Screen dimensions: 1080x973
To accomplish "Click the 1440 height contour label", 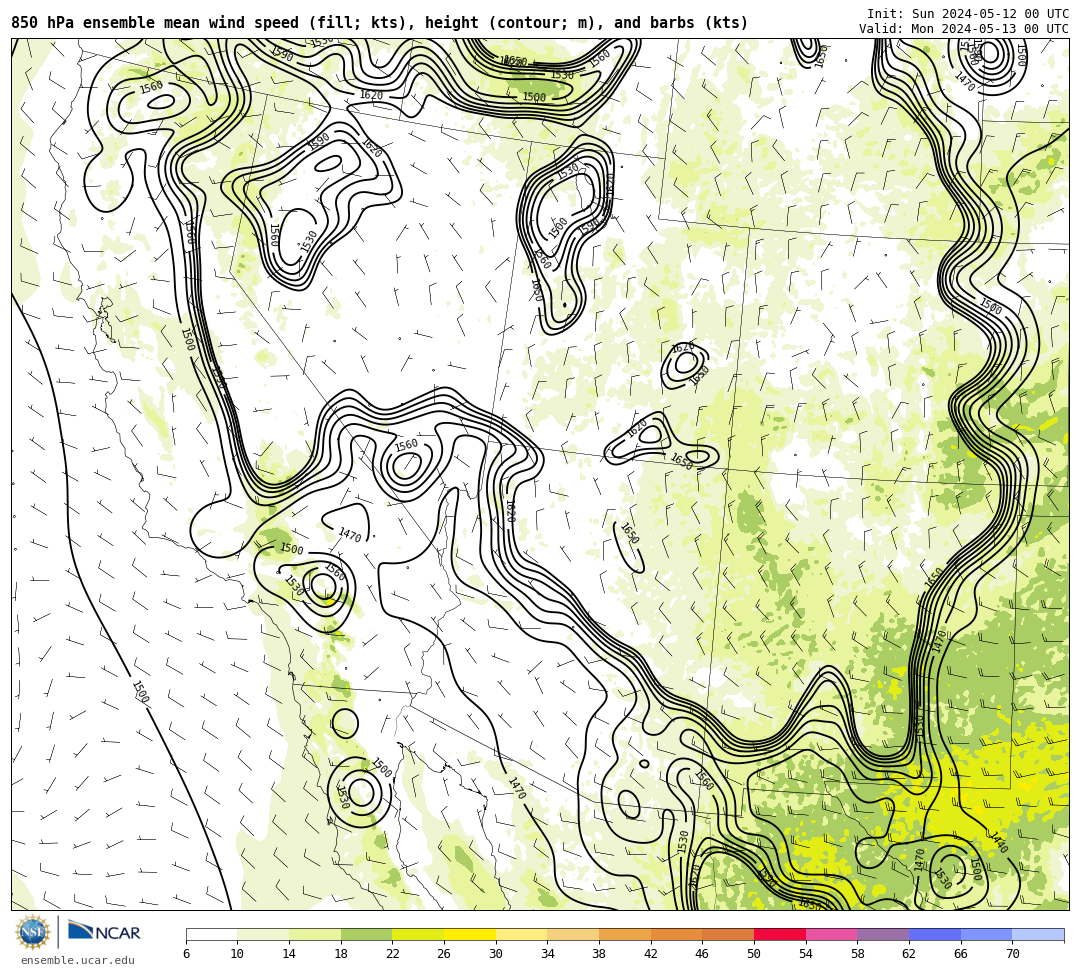I will pyautogui.click(x=998, y=841).
